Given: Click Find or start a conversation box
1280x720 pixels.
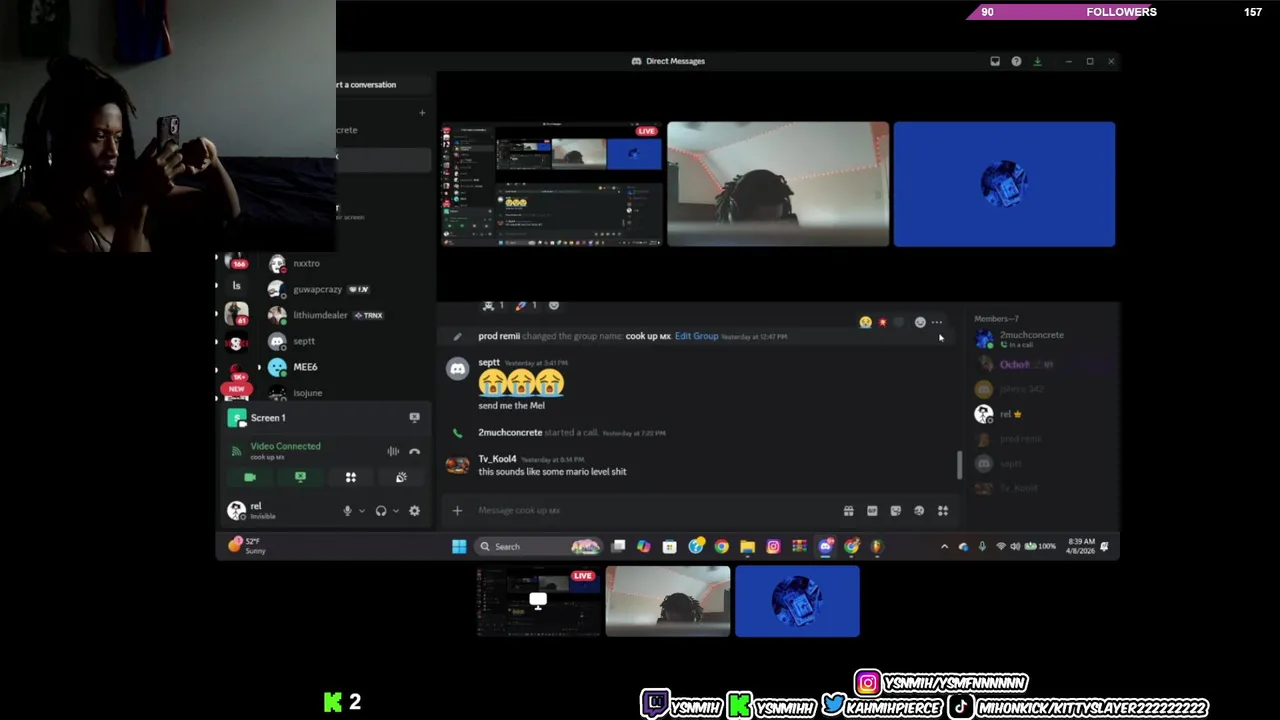Looking at the screenshot, I should [x=385, y=84].
